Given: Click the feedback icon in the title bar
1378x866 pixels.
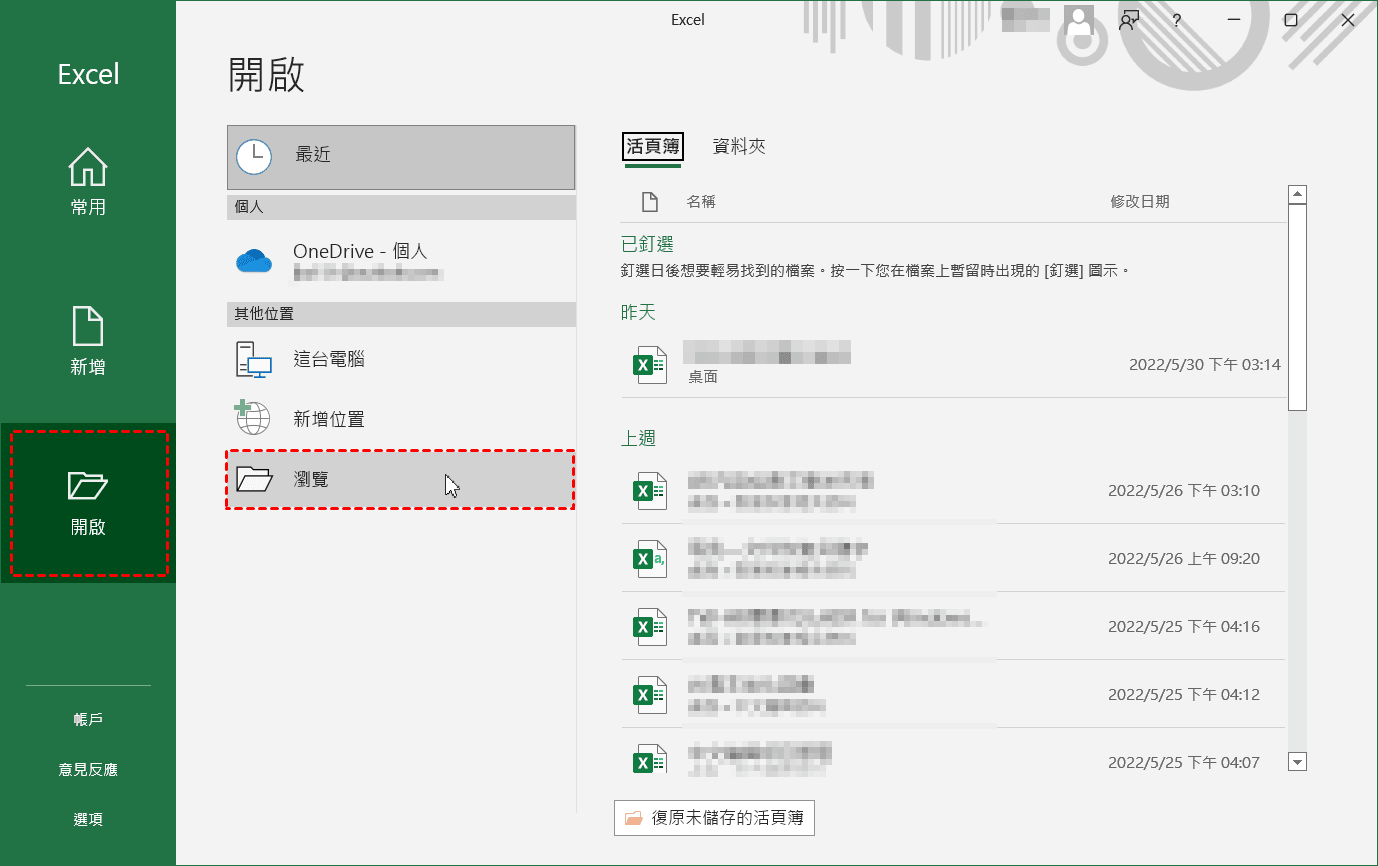Looking at the screenshot, I should pyautogui.click(x=1130, y=20).
